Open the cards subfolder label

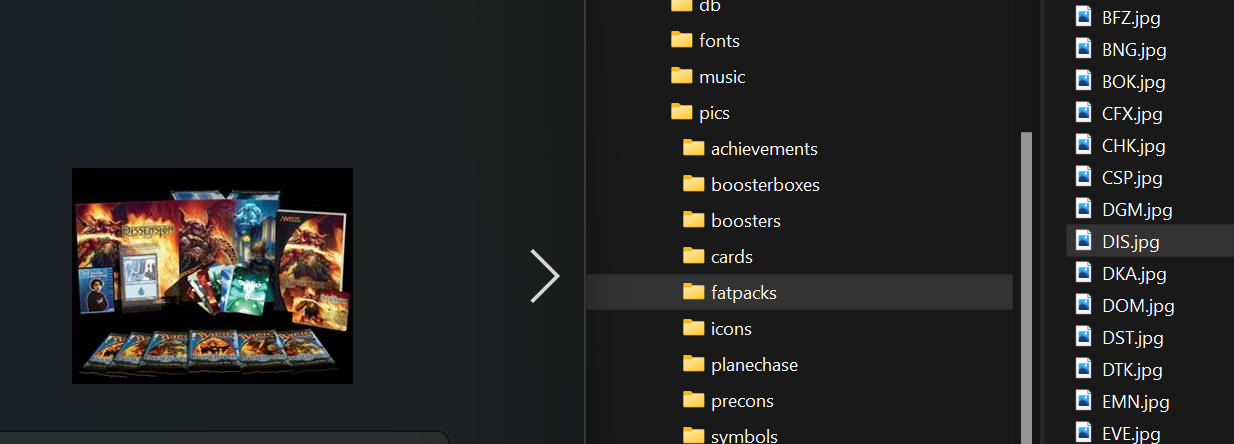click(x=732, y=257)
